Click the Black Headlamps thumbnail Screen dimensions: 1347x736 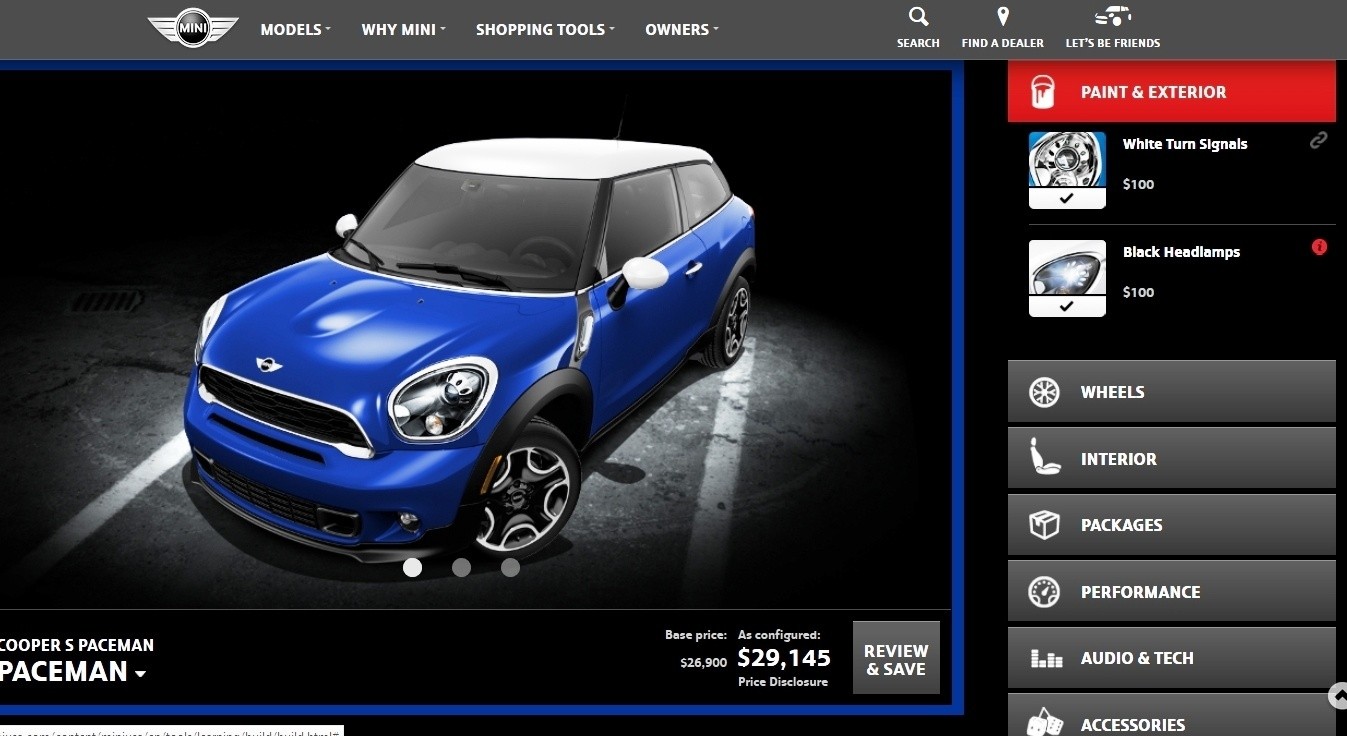tap(1067, 269)
